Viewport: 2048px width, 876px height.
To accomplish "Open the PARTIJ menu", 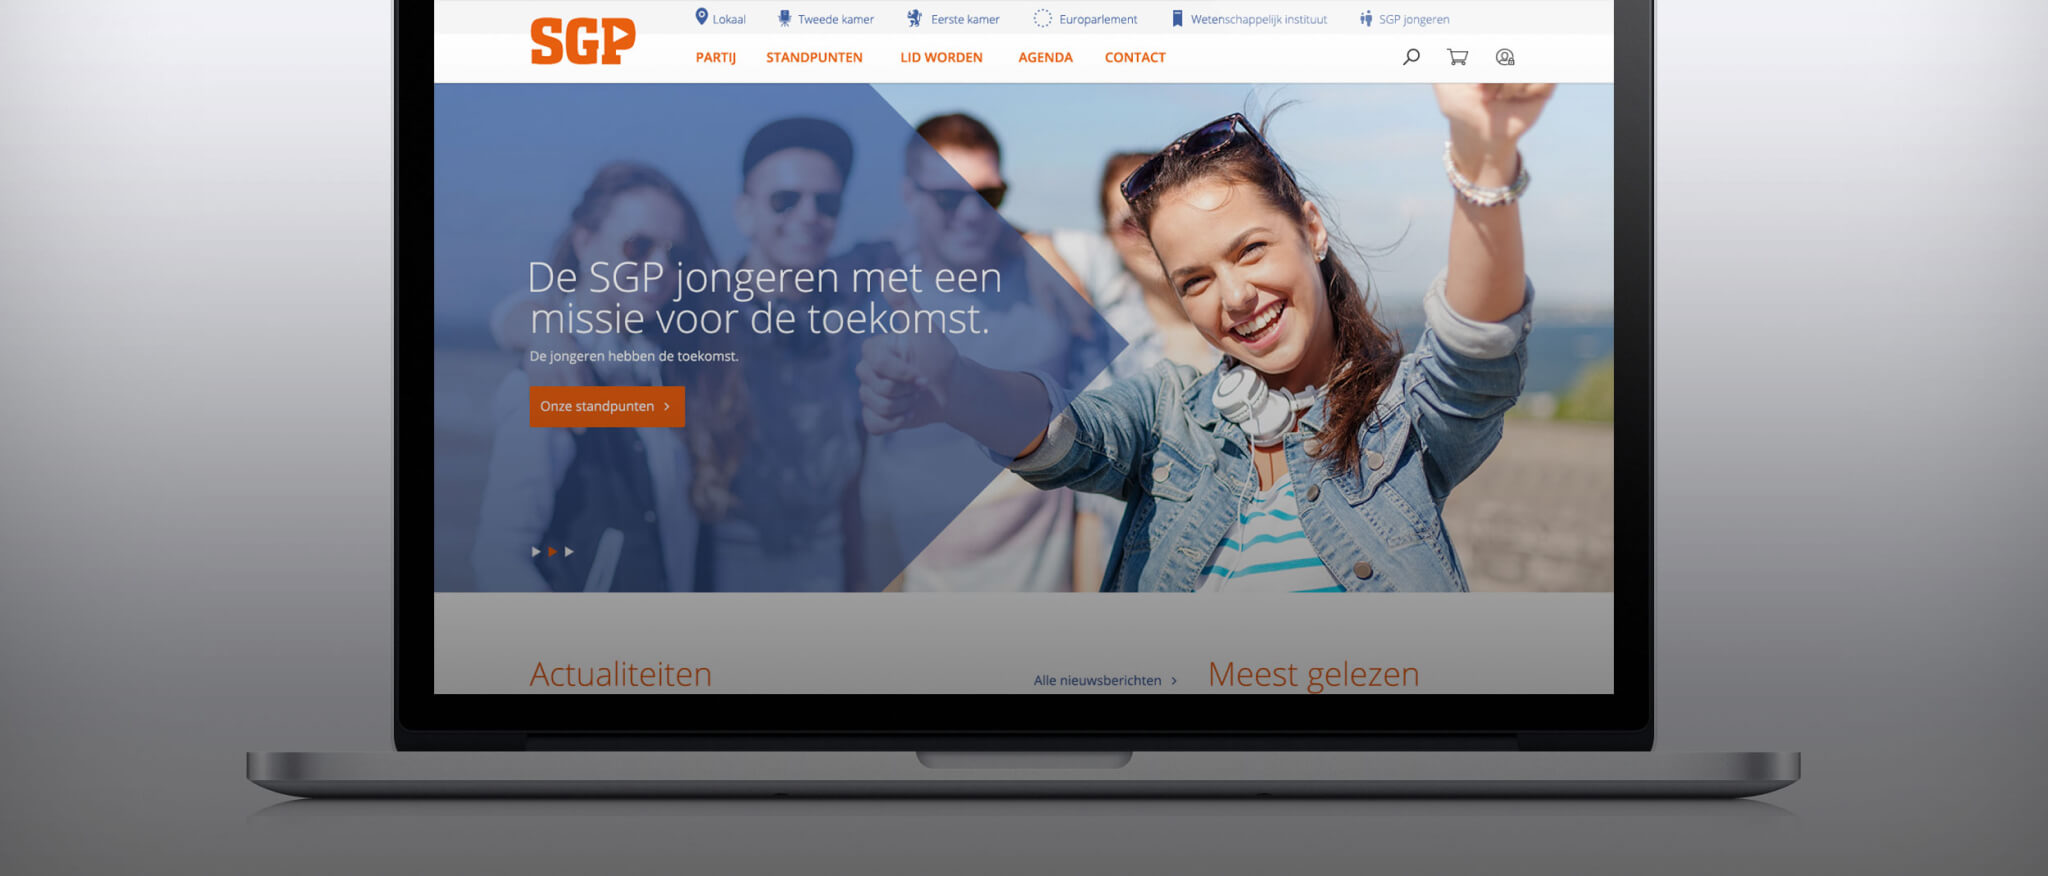I will (x=716, y=57).
